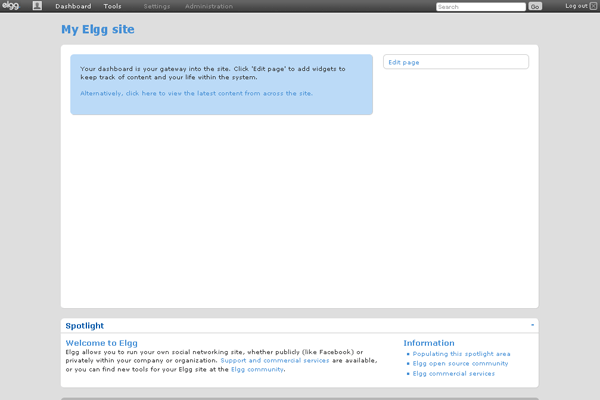Open the Support and commercial services link

288,360
